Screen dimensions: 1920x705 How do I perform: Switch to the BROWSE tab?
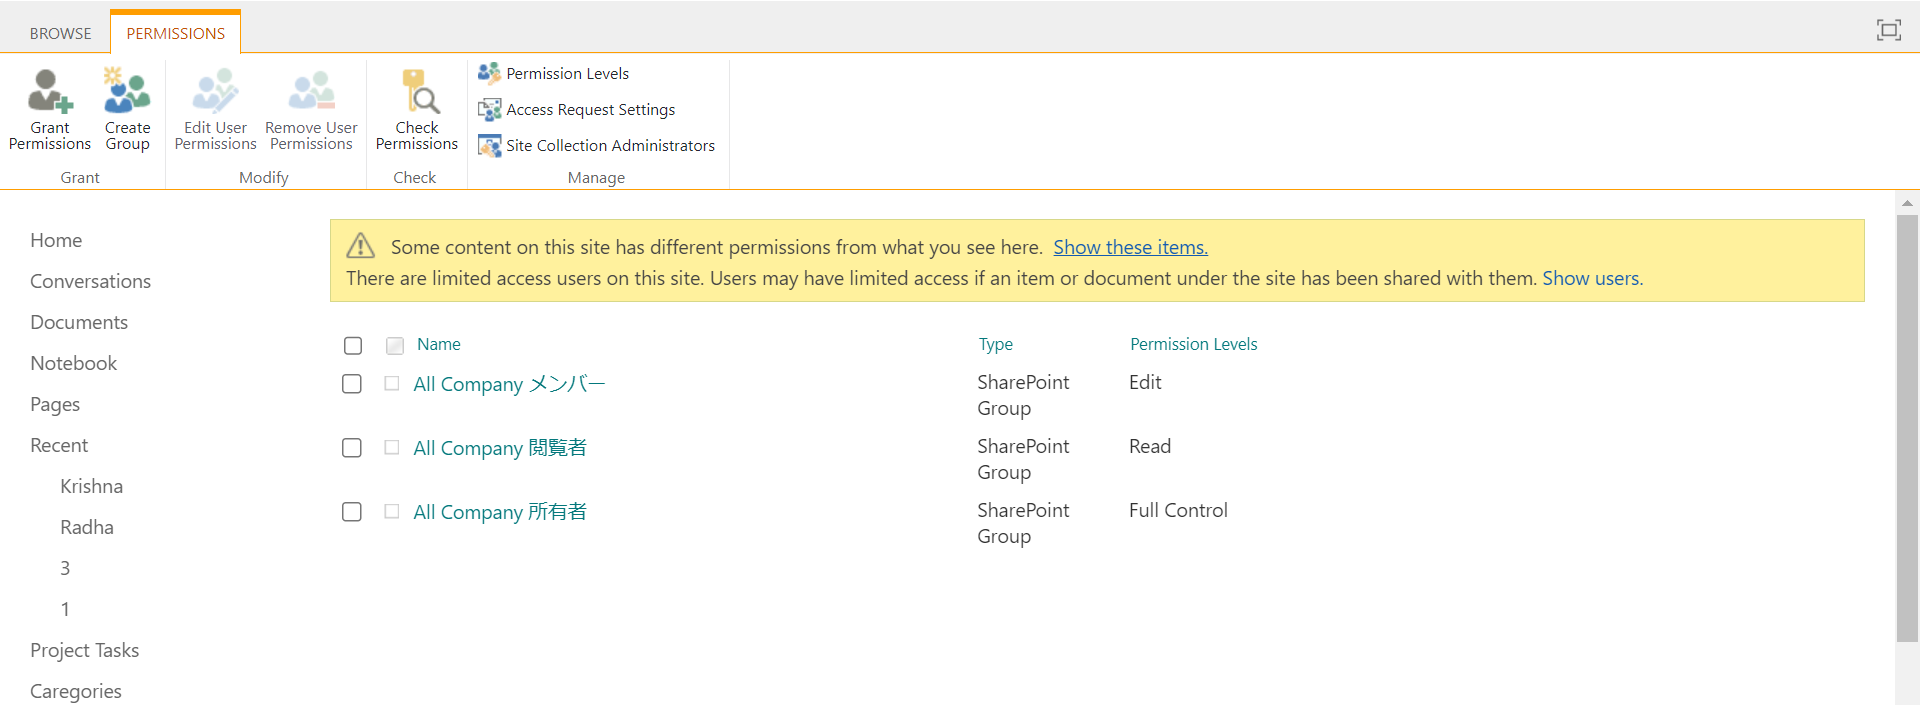pyautogui.click(x=60, y=33)
